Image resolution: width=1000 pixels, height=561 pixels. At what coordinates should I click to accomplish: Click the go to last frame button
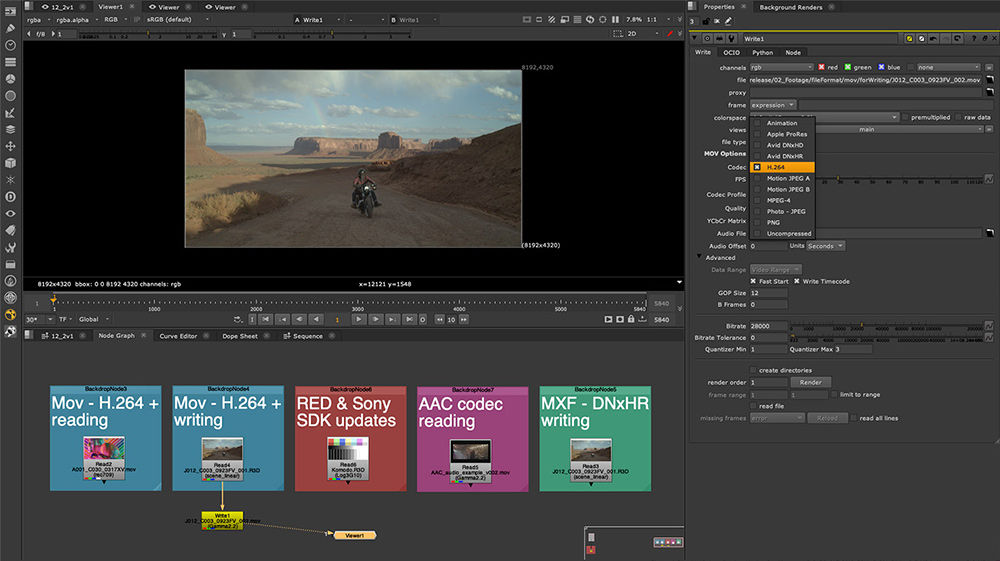(x=409, y=319)
